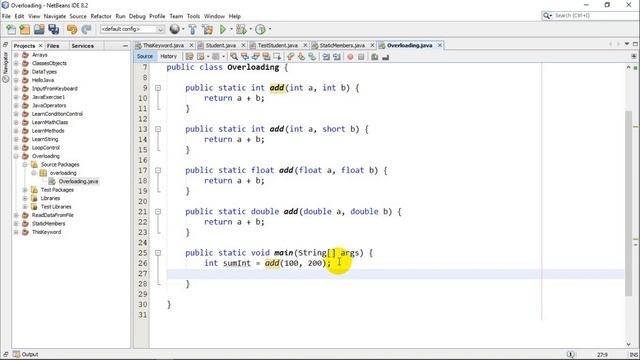
Task: Click the editor Find Selection magnifier icon
Action: [x=234, y=57]
